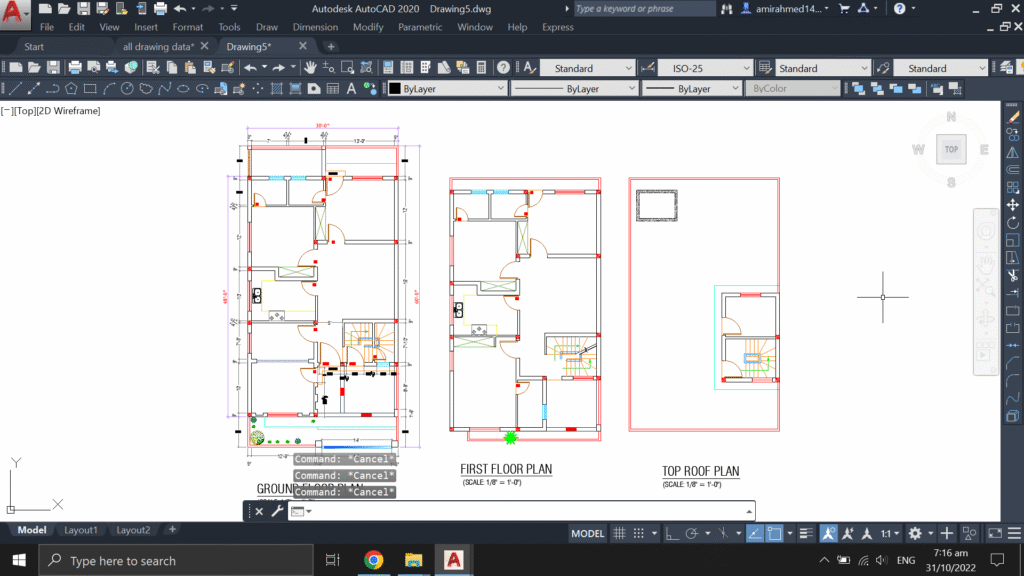Click the black color swatch in properties toolbar
1024x576 pixels.
coord(395,89)
